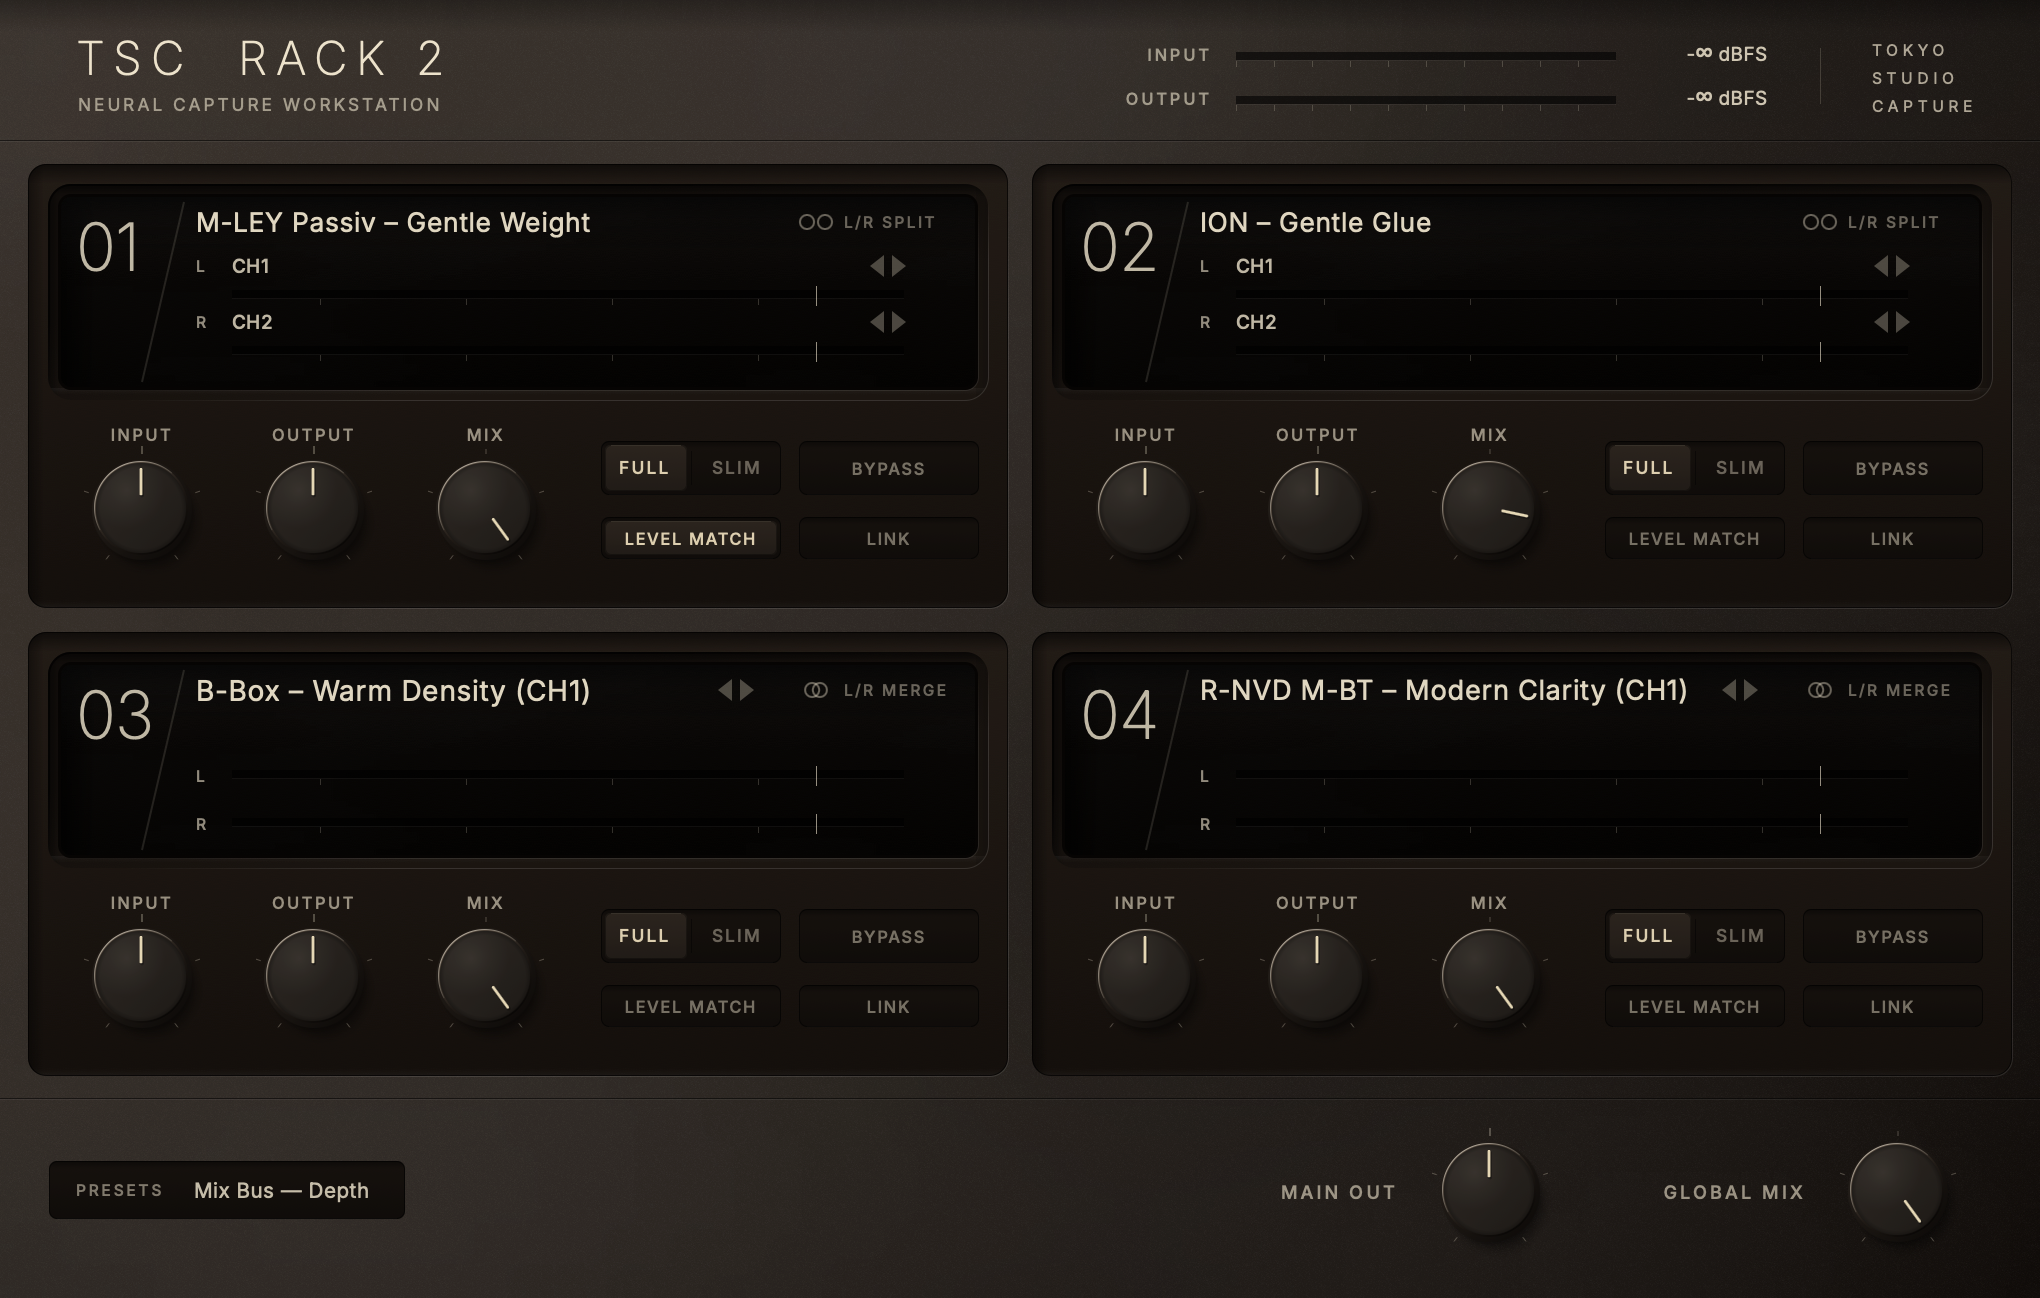Open the Presets selector showing Mix Bus — Depth

227,1190
